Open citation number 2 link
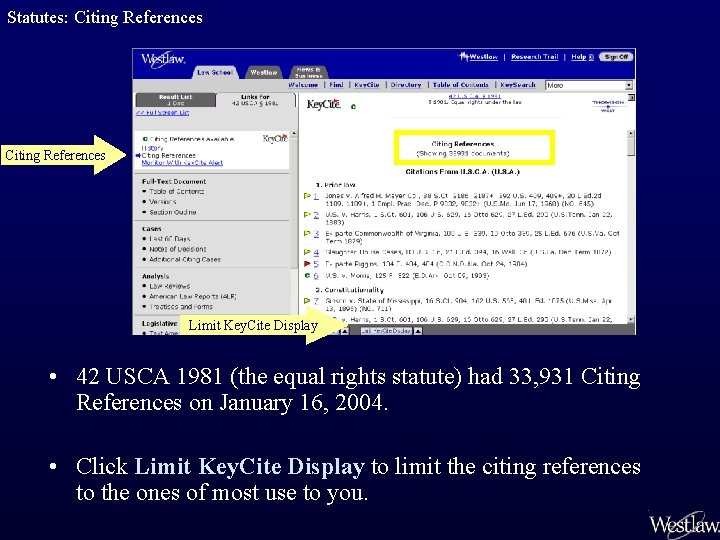 316,214
